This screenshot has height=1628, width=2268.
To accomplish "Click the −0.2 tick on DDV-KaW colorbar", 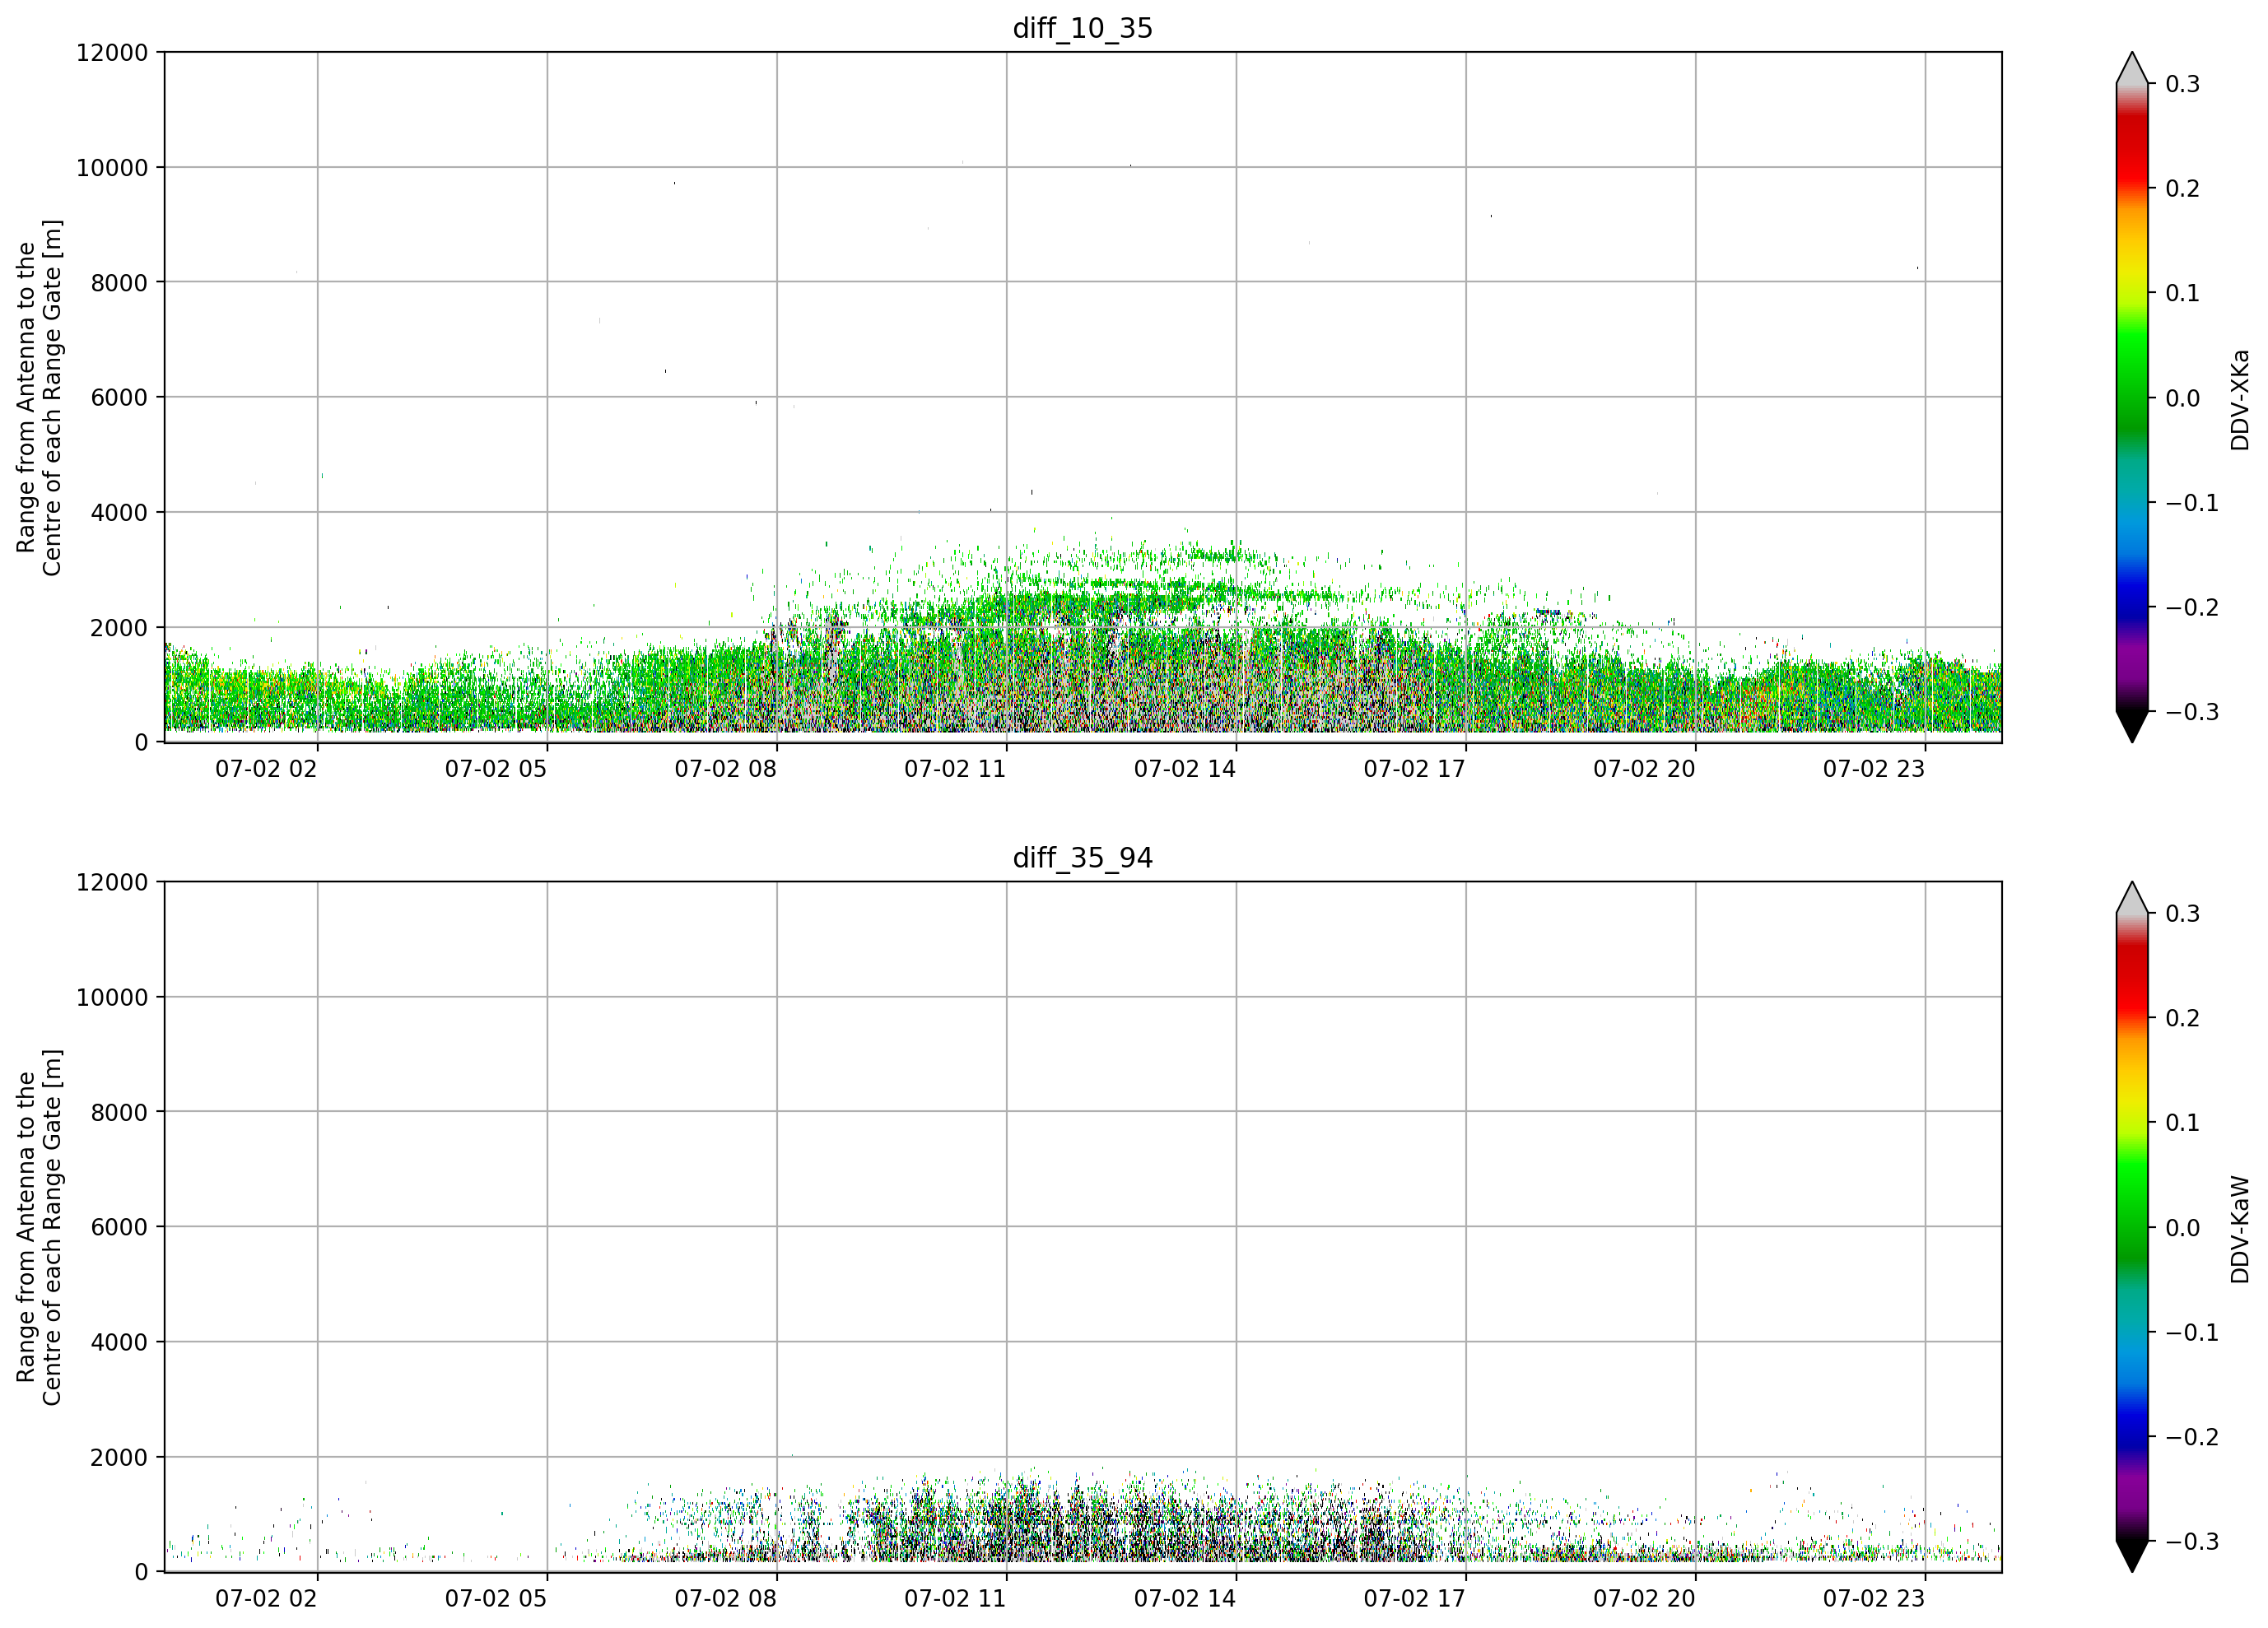I will (2192, 1437).
